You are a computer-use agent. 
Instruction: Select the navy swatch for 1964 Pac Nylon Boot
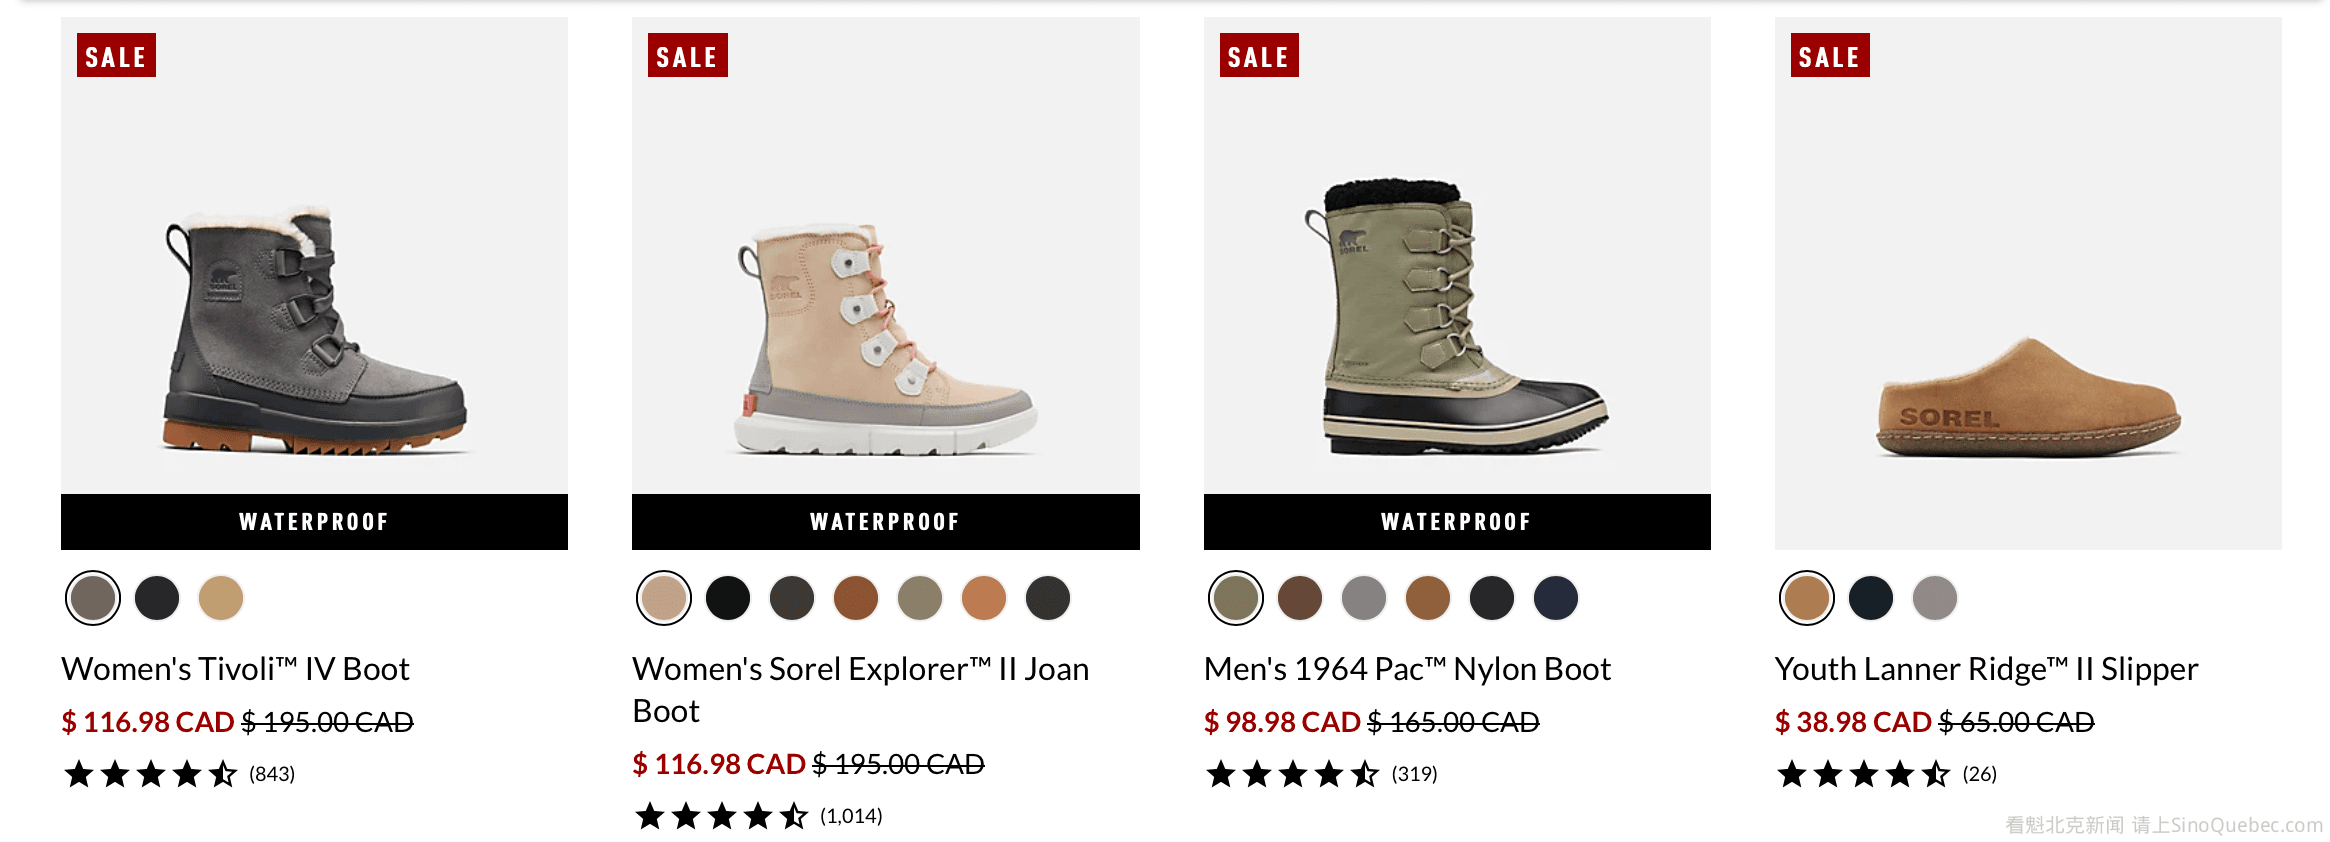tap(1556, 598)
